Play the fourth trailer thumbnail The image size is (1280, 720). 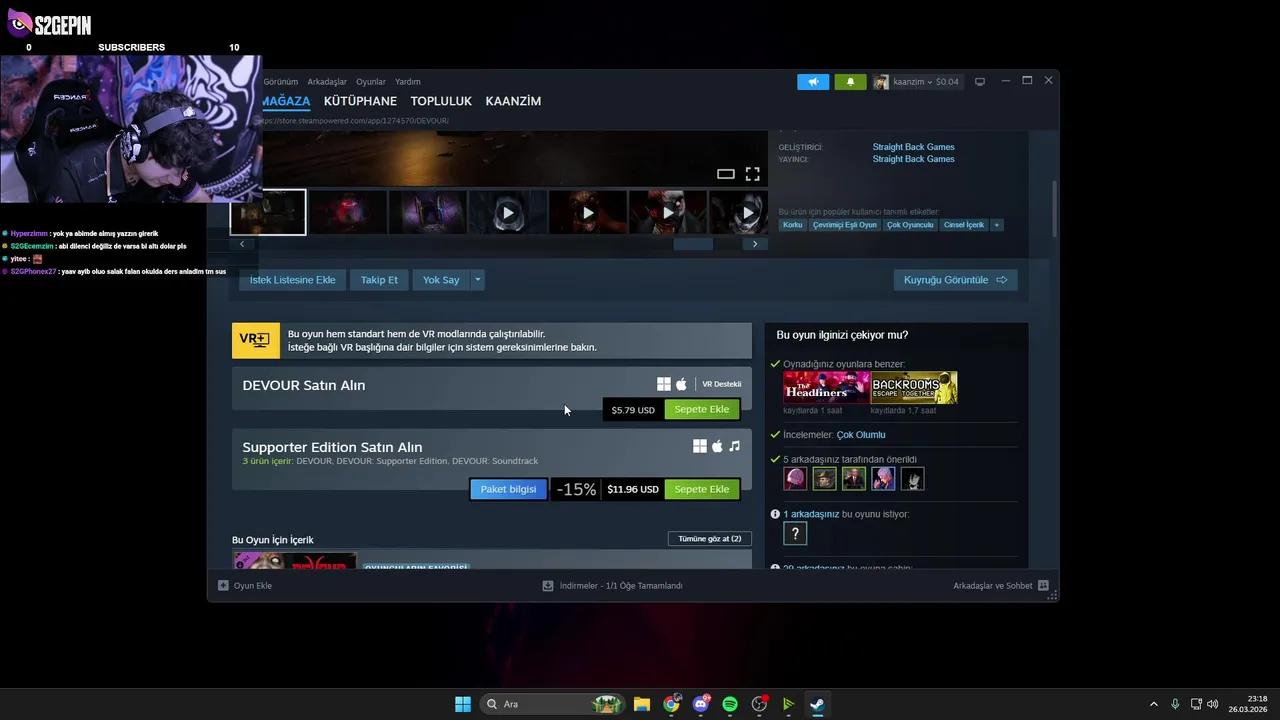[x=508, y=212]
